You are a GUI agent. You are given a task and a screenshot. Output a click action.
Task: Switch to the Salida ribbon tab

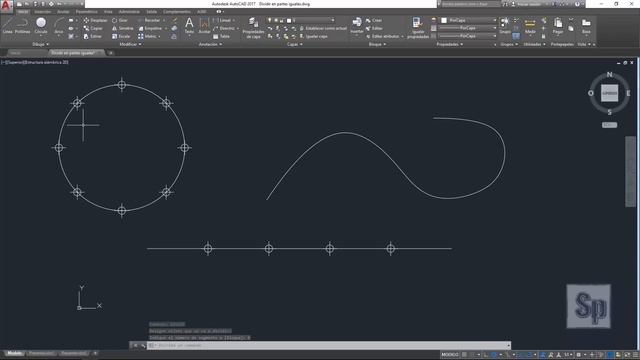click(151, 12)
